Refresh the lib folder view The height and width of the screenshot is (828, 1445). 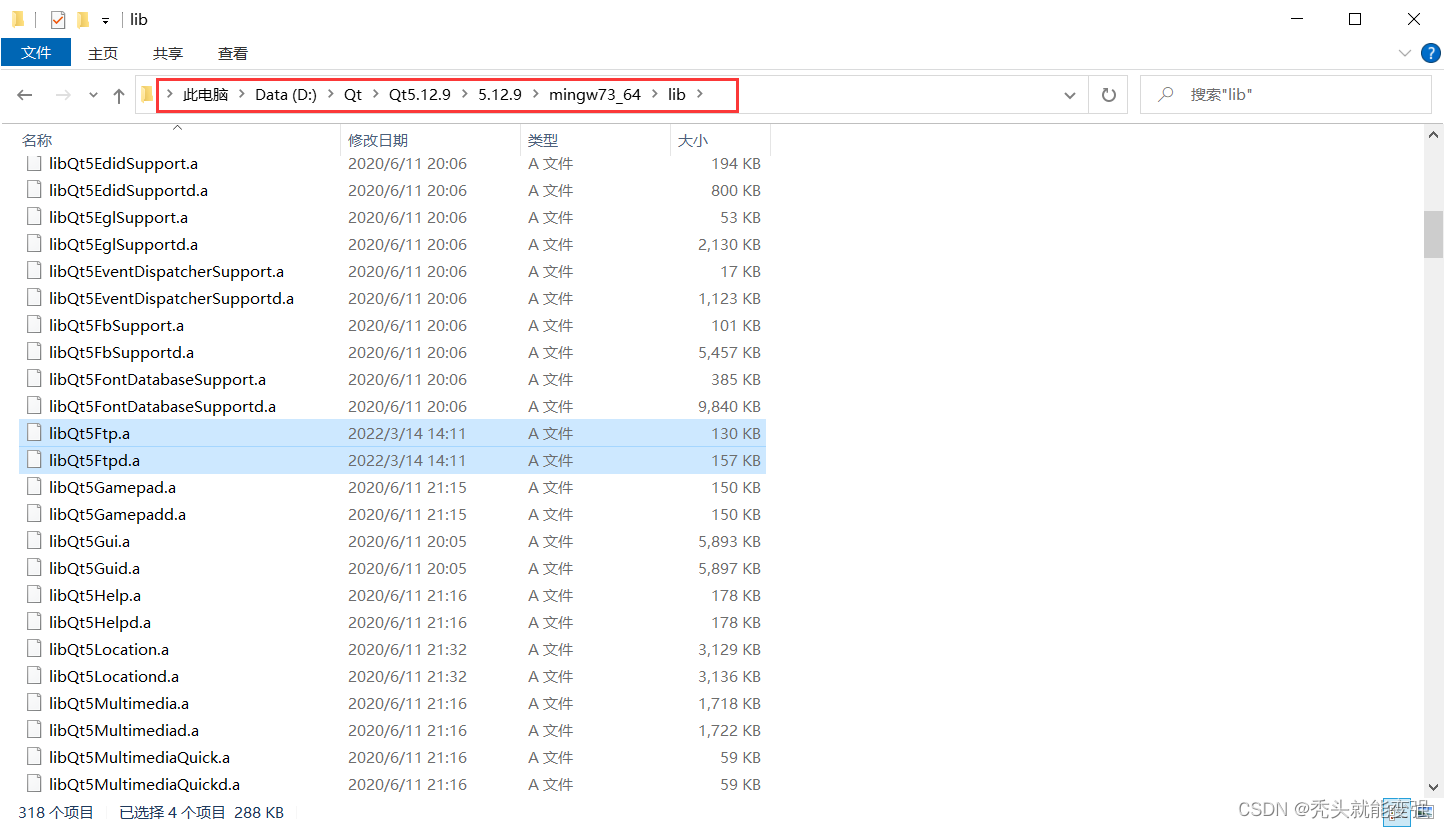point(1108,95)
